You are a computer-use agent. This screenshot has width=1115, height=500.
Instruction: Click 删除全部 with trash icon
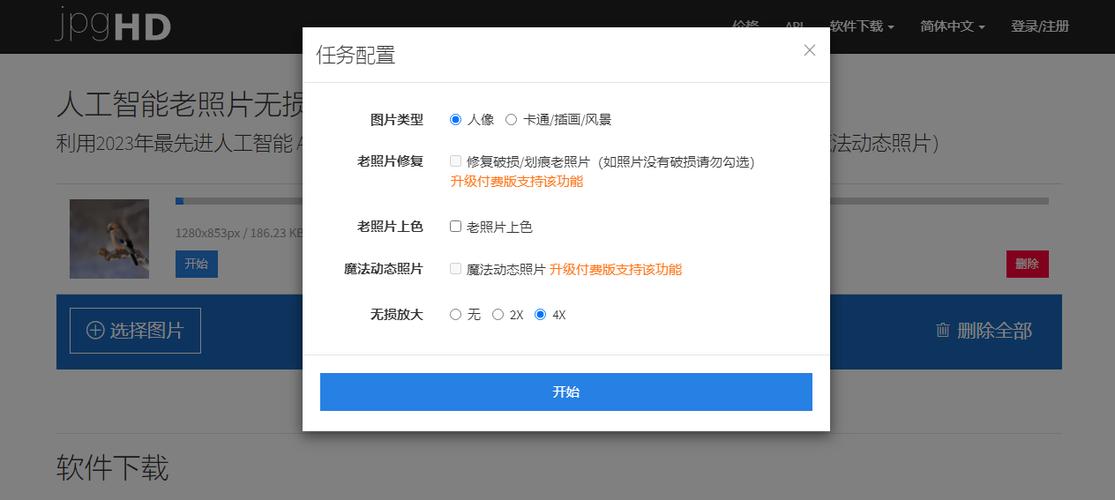pos(984,331)
